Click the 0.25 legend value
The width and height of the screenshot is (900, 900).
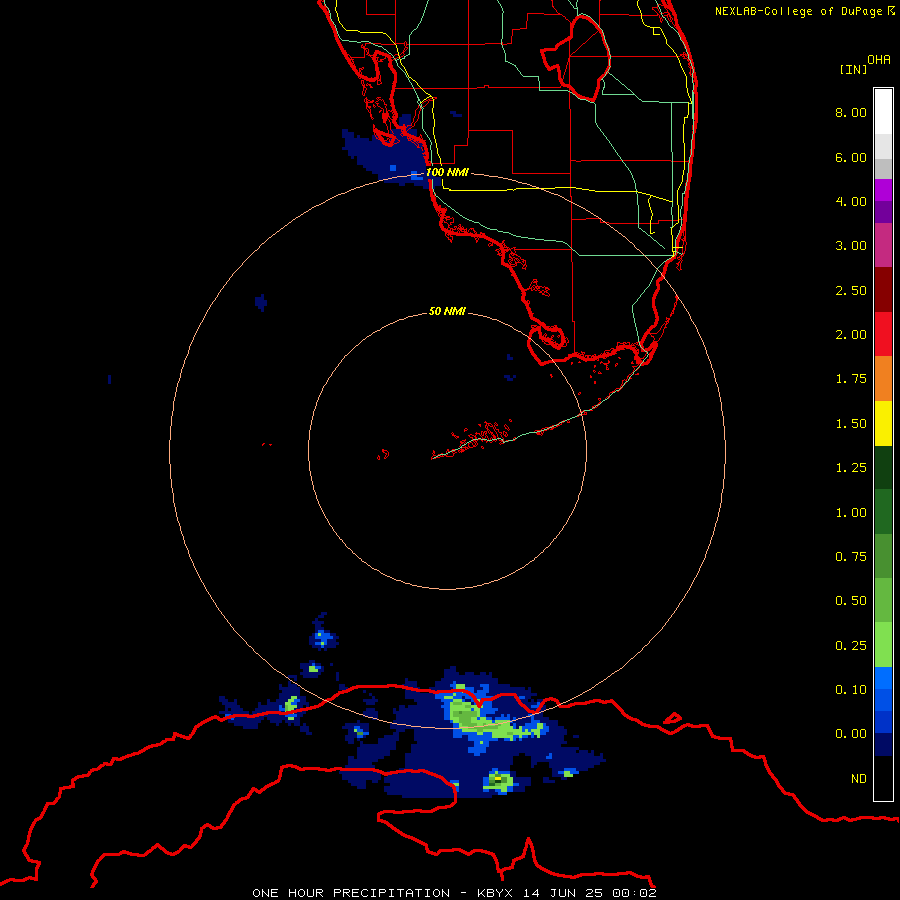coord(851,646)
